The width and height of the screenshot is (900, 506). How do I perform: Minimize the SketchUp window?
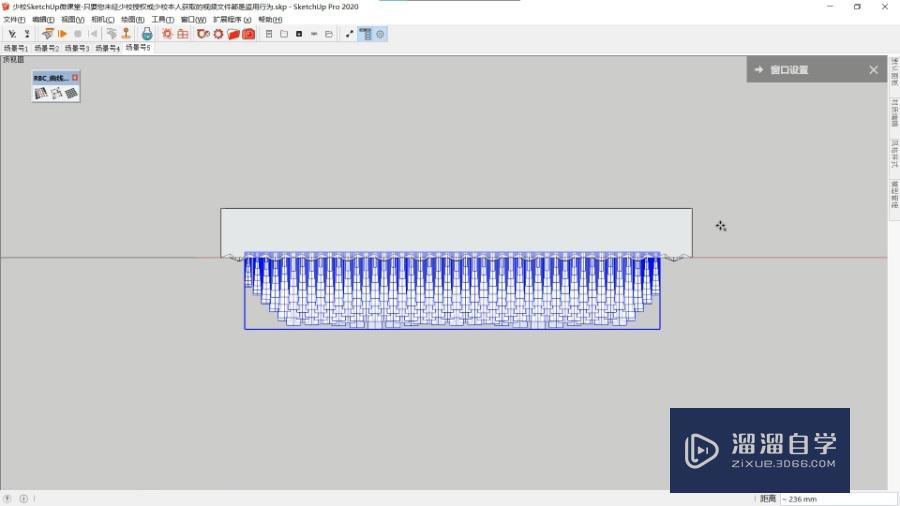click(x=830, y=7)
